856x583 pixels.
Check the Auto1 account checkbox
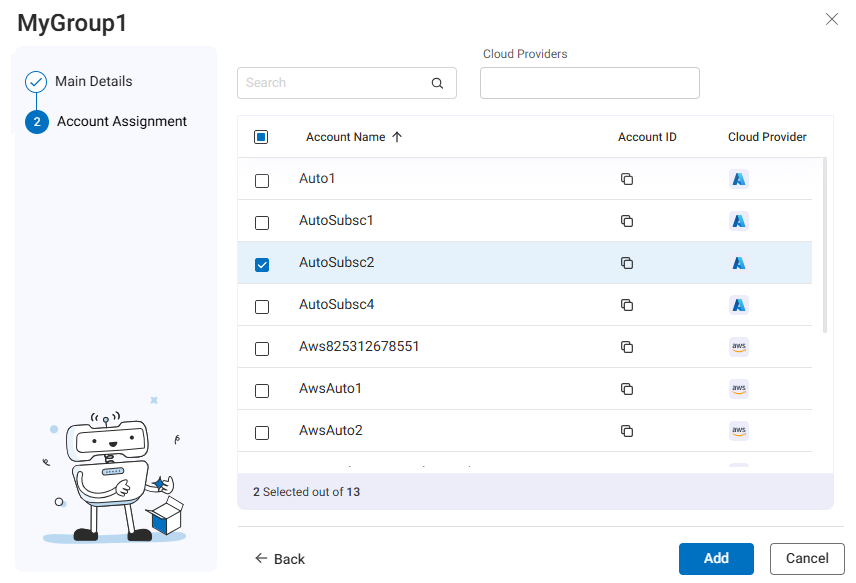coord(262,181)
